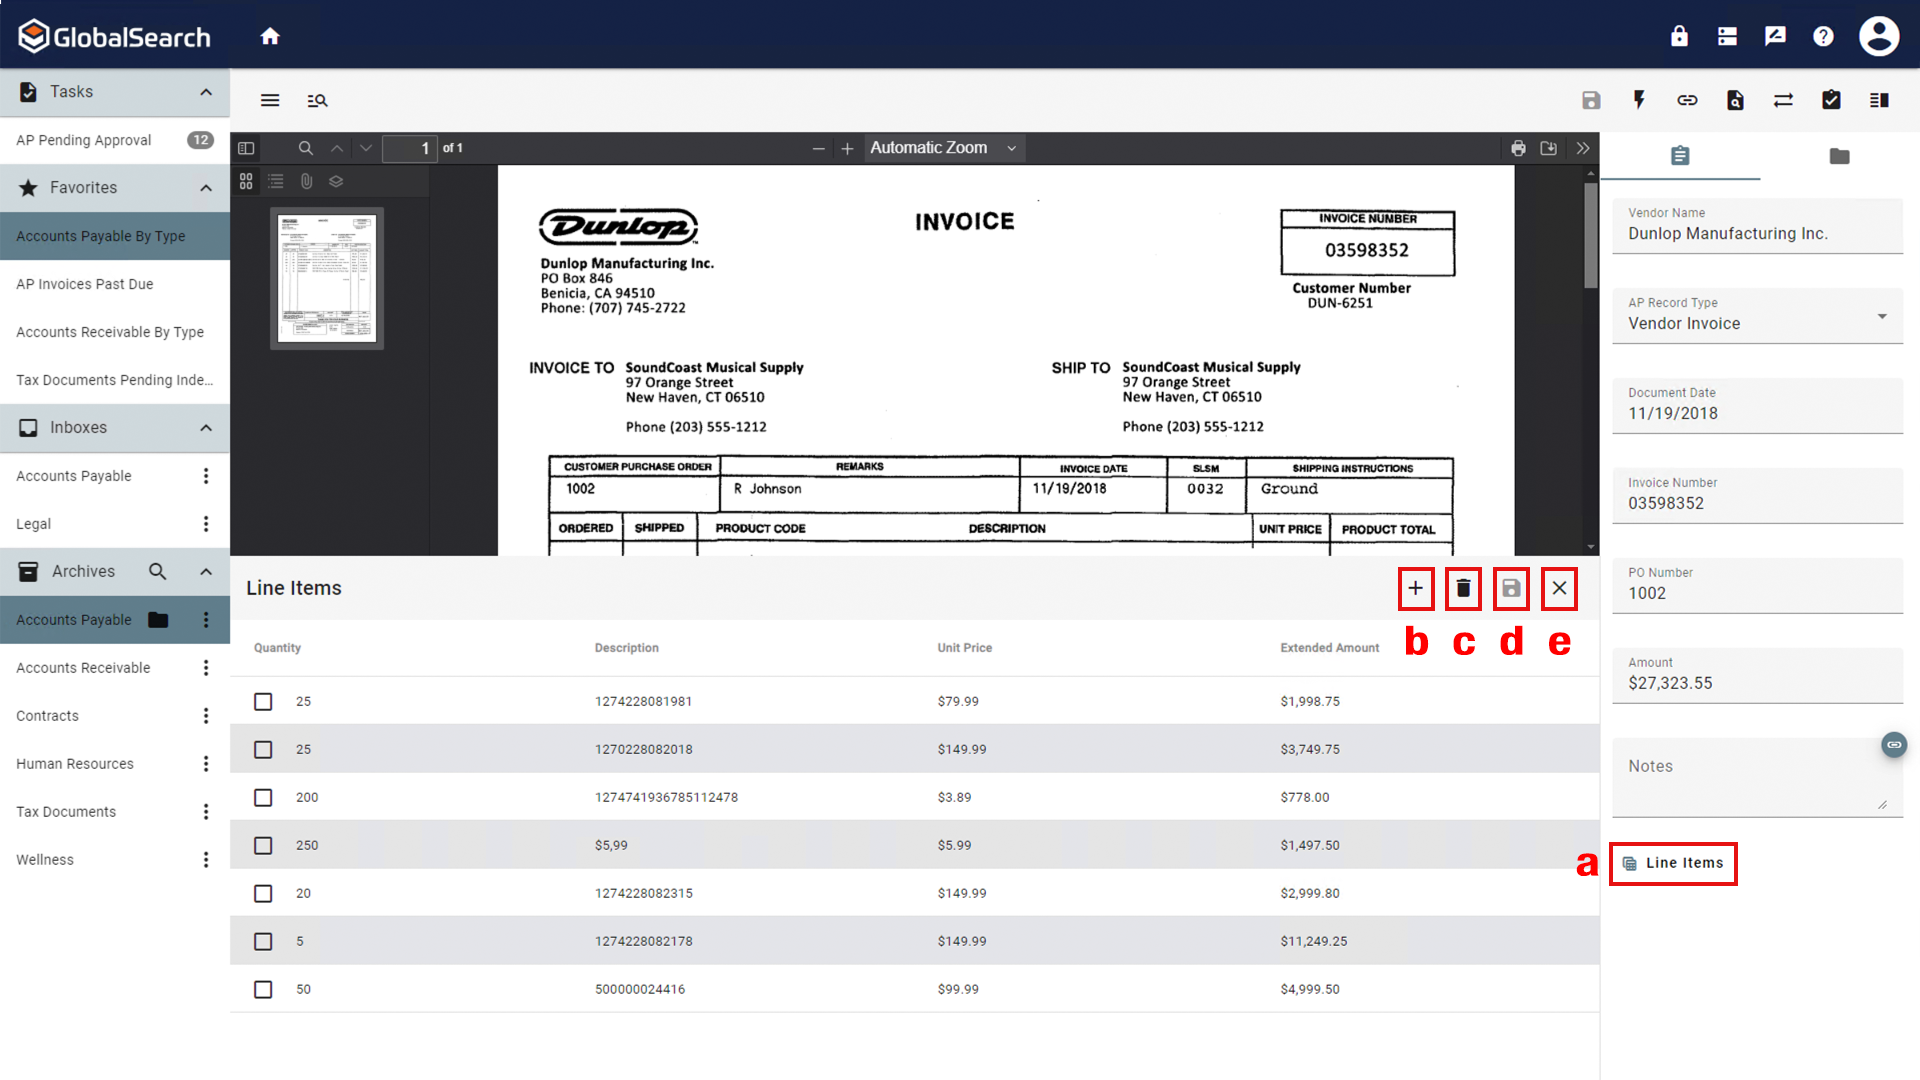Click the close line items panel icon
The image size is (1920, 1080).
(1559, 588)
